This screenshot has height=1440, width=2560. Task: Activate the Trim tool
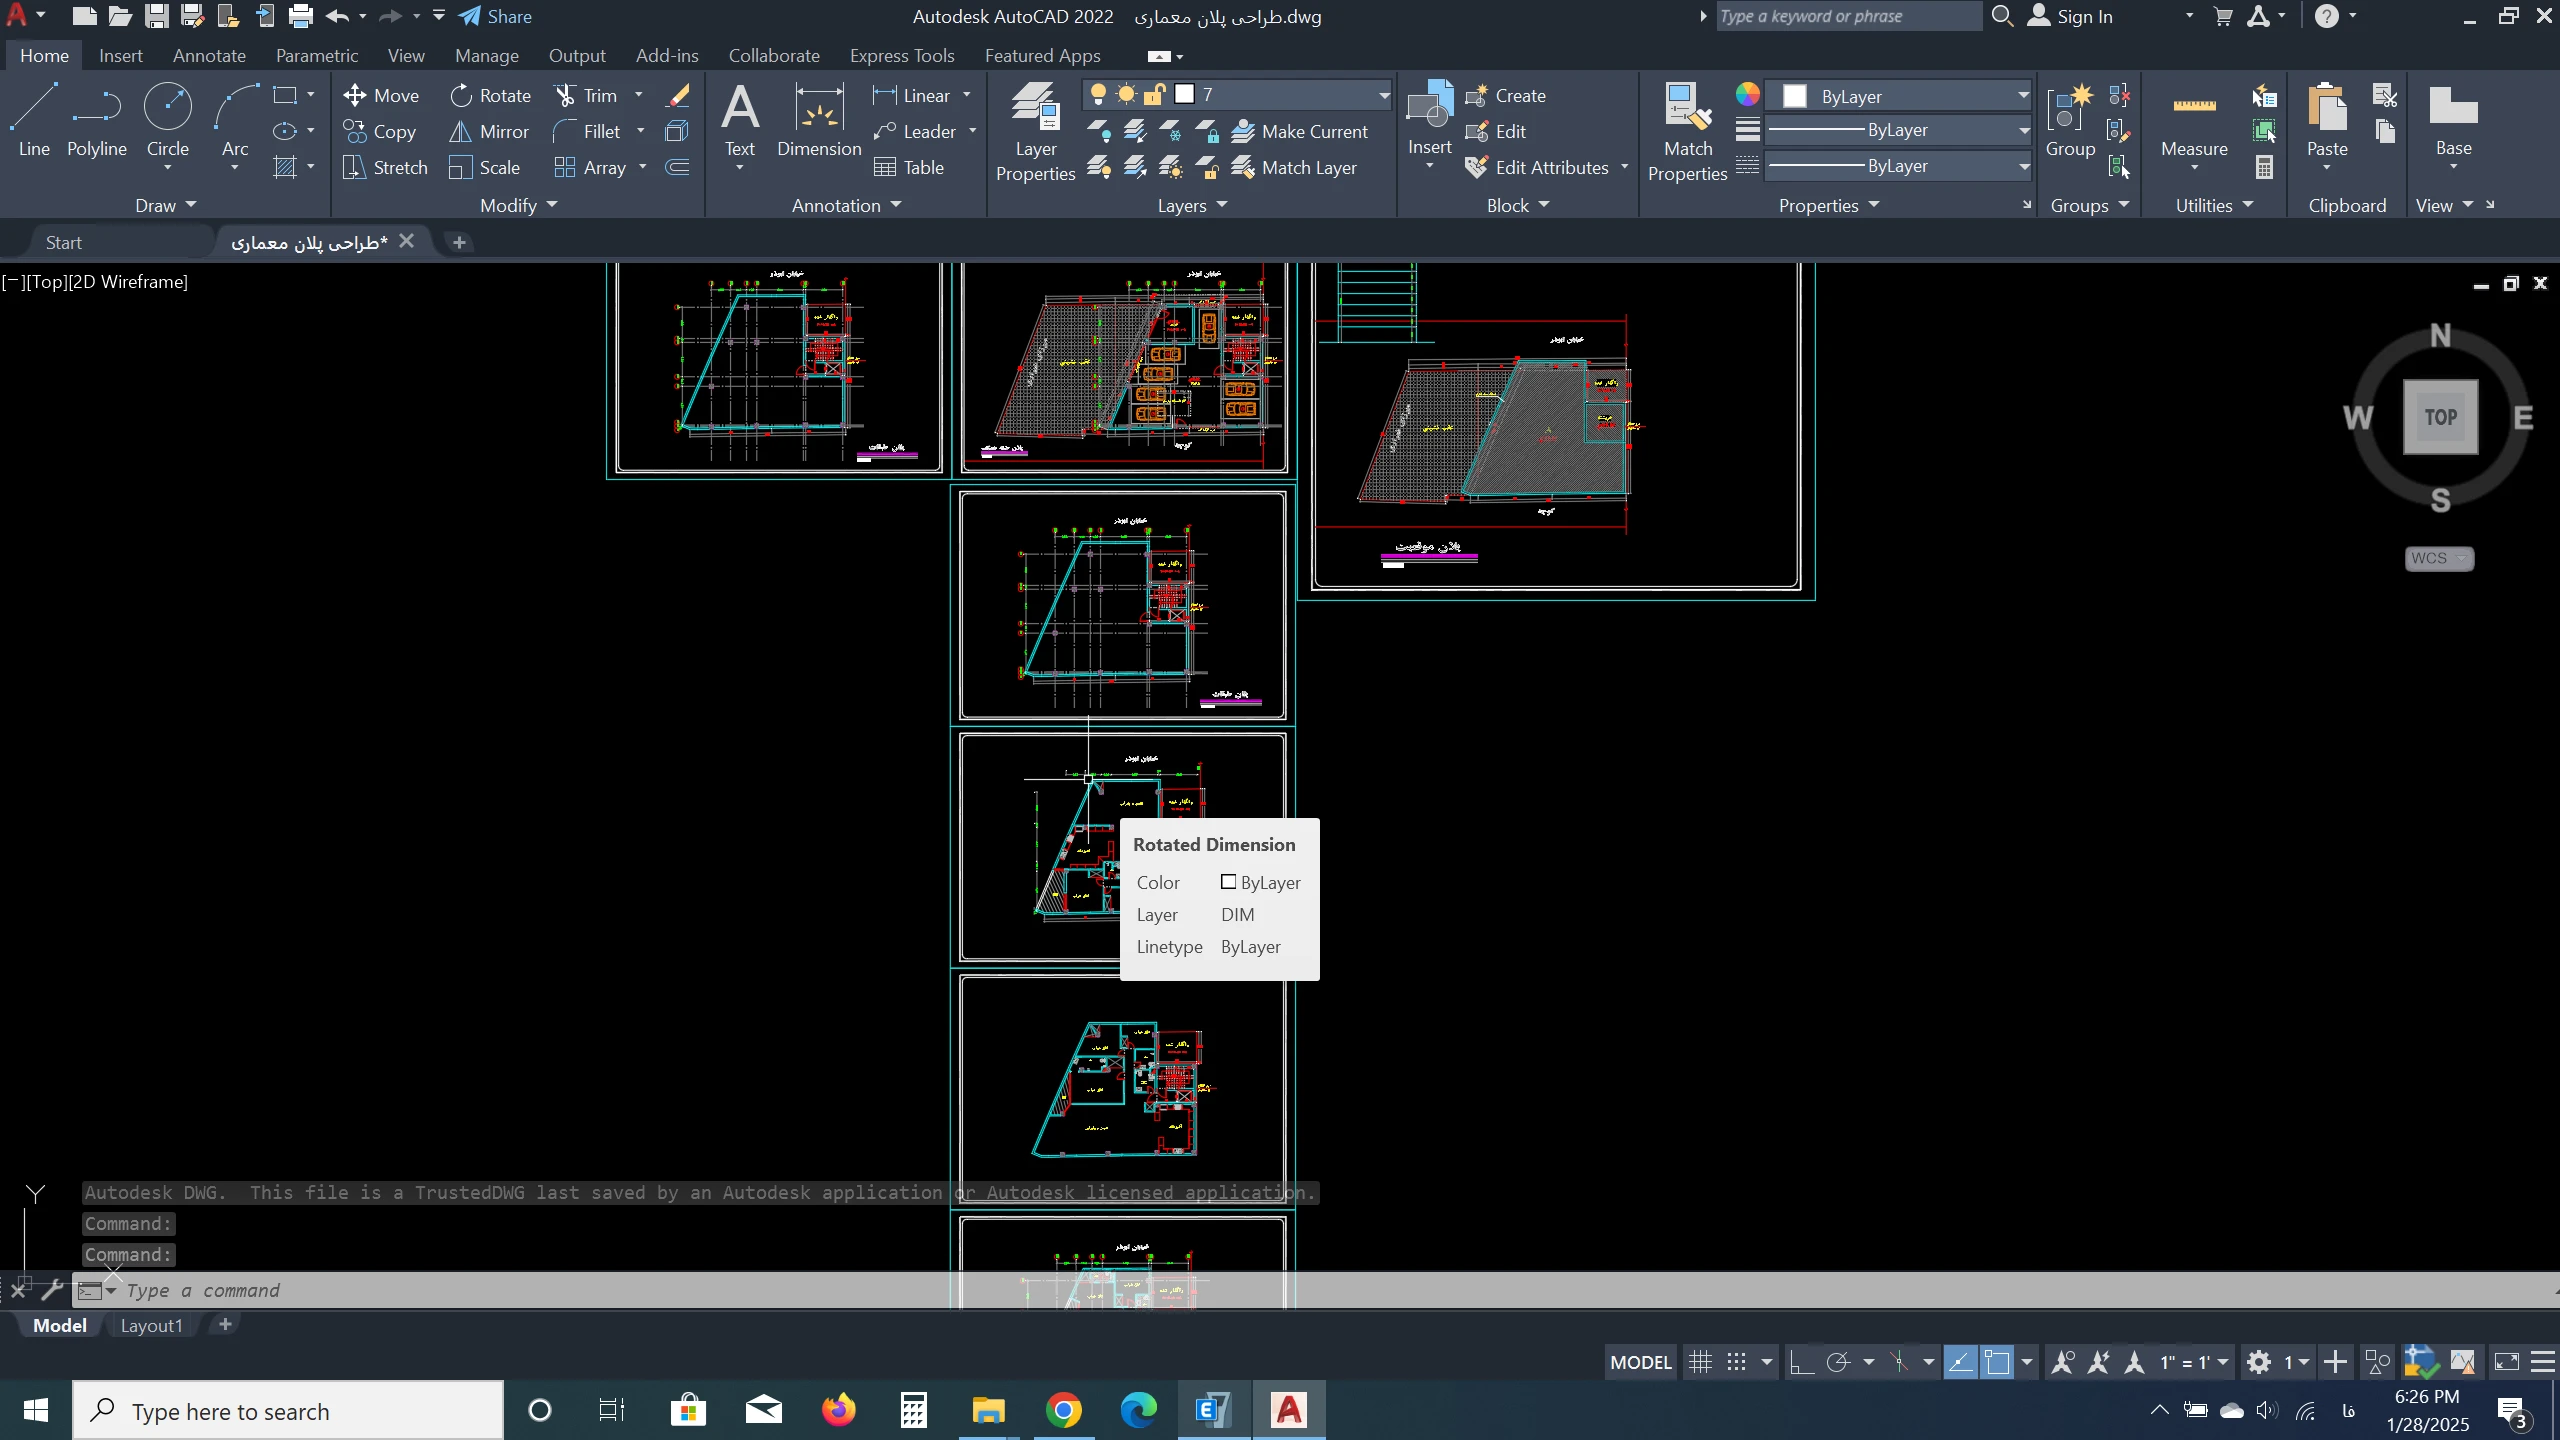click(x=586, y=95)
